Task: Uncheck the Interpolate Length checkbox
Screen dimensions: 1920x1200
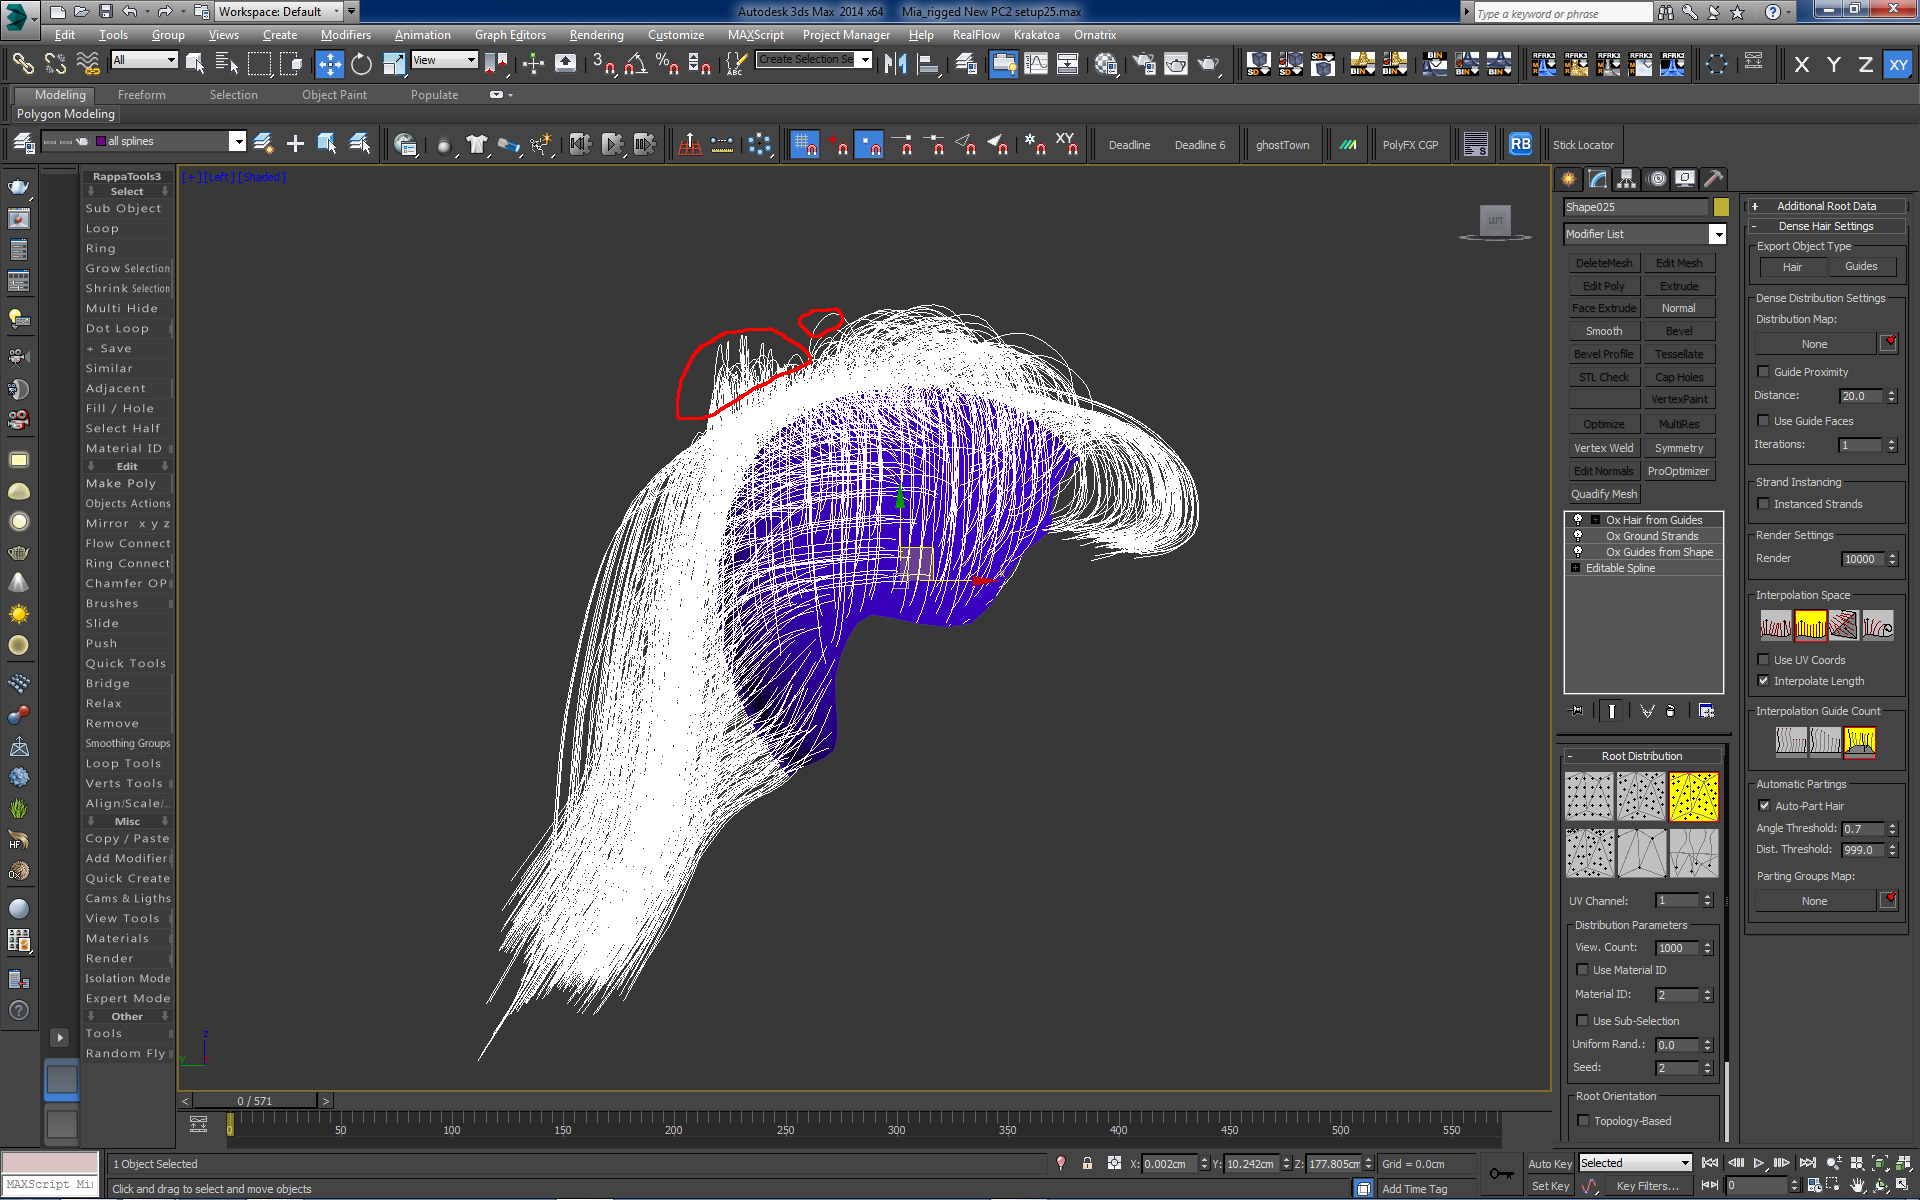Action: pos(1764,681)
